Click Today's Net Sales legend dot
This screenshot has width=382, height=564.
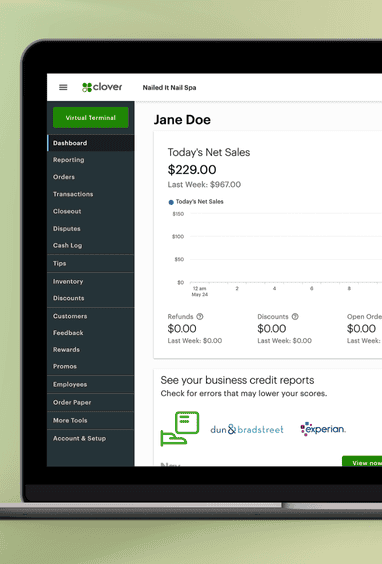171,202
